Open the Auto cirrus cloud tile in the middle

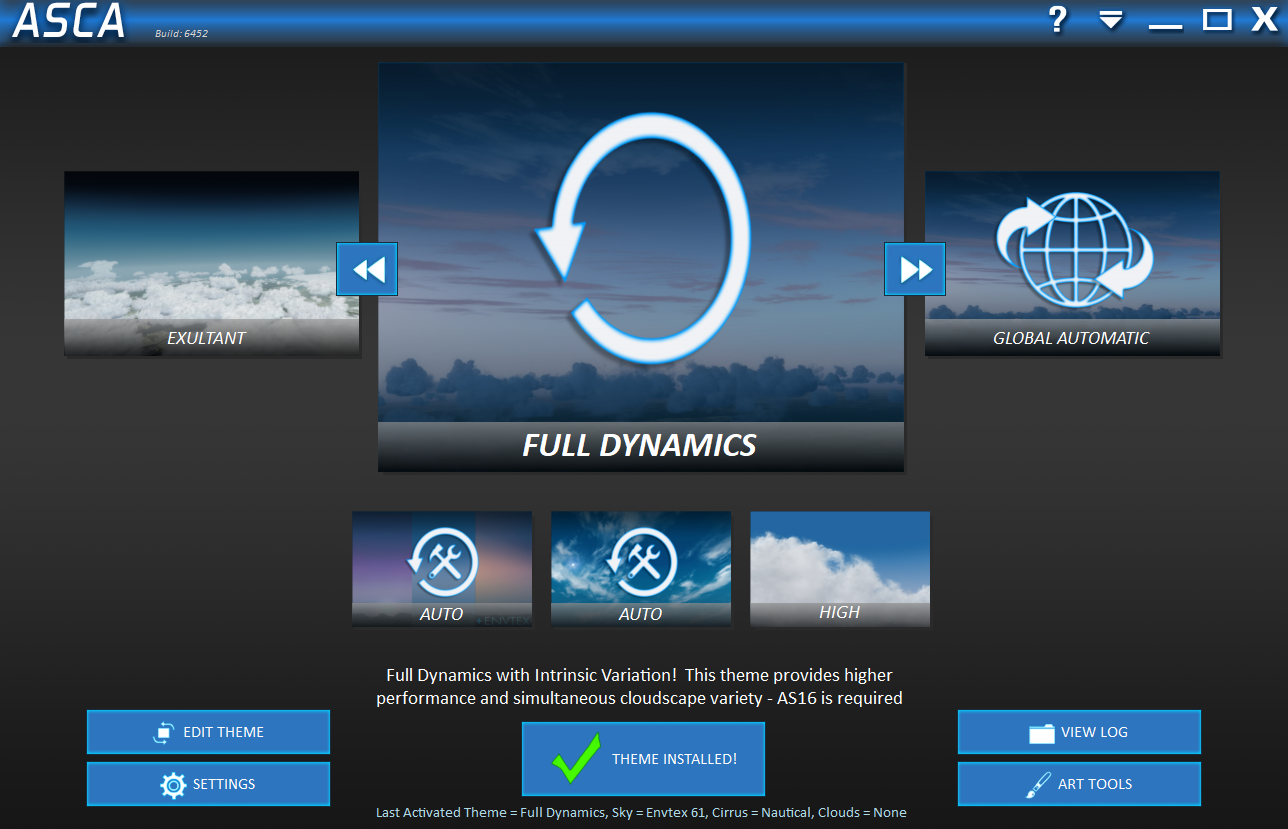click(641, 569)
